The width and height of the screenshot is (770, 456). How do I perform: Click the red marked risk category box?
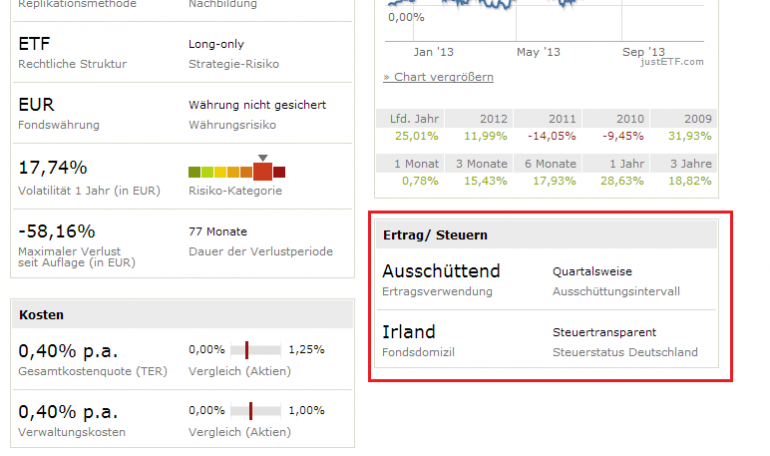point(262,171)
